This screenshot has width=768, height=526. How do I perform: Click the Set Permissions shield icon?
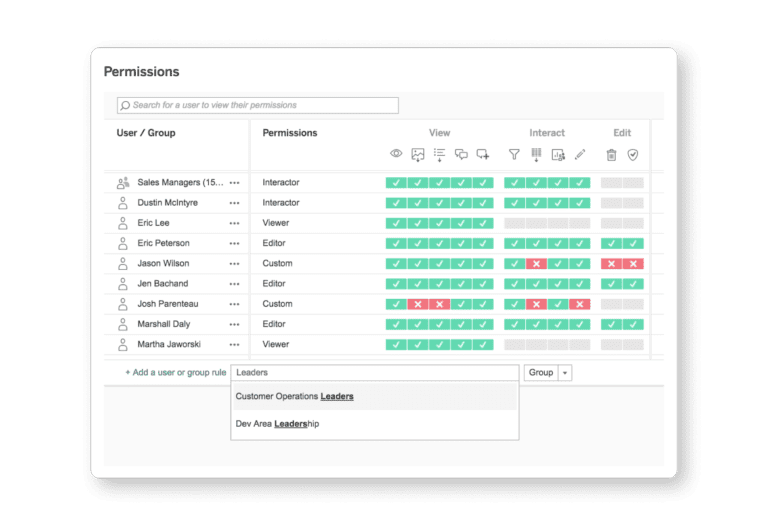point(633,155)
